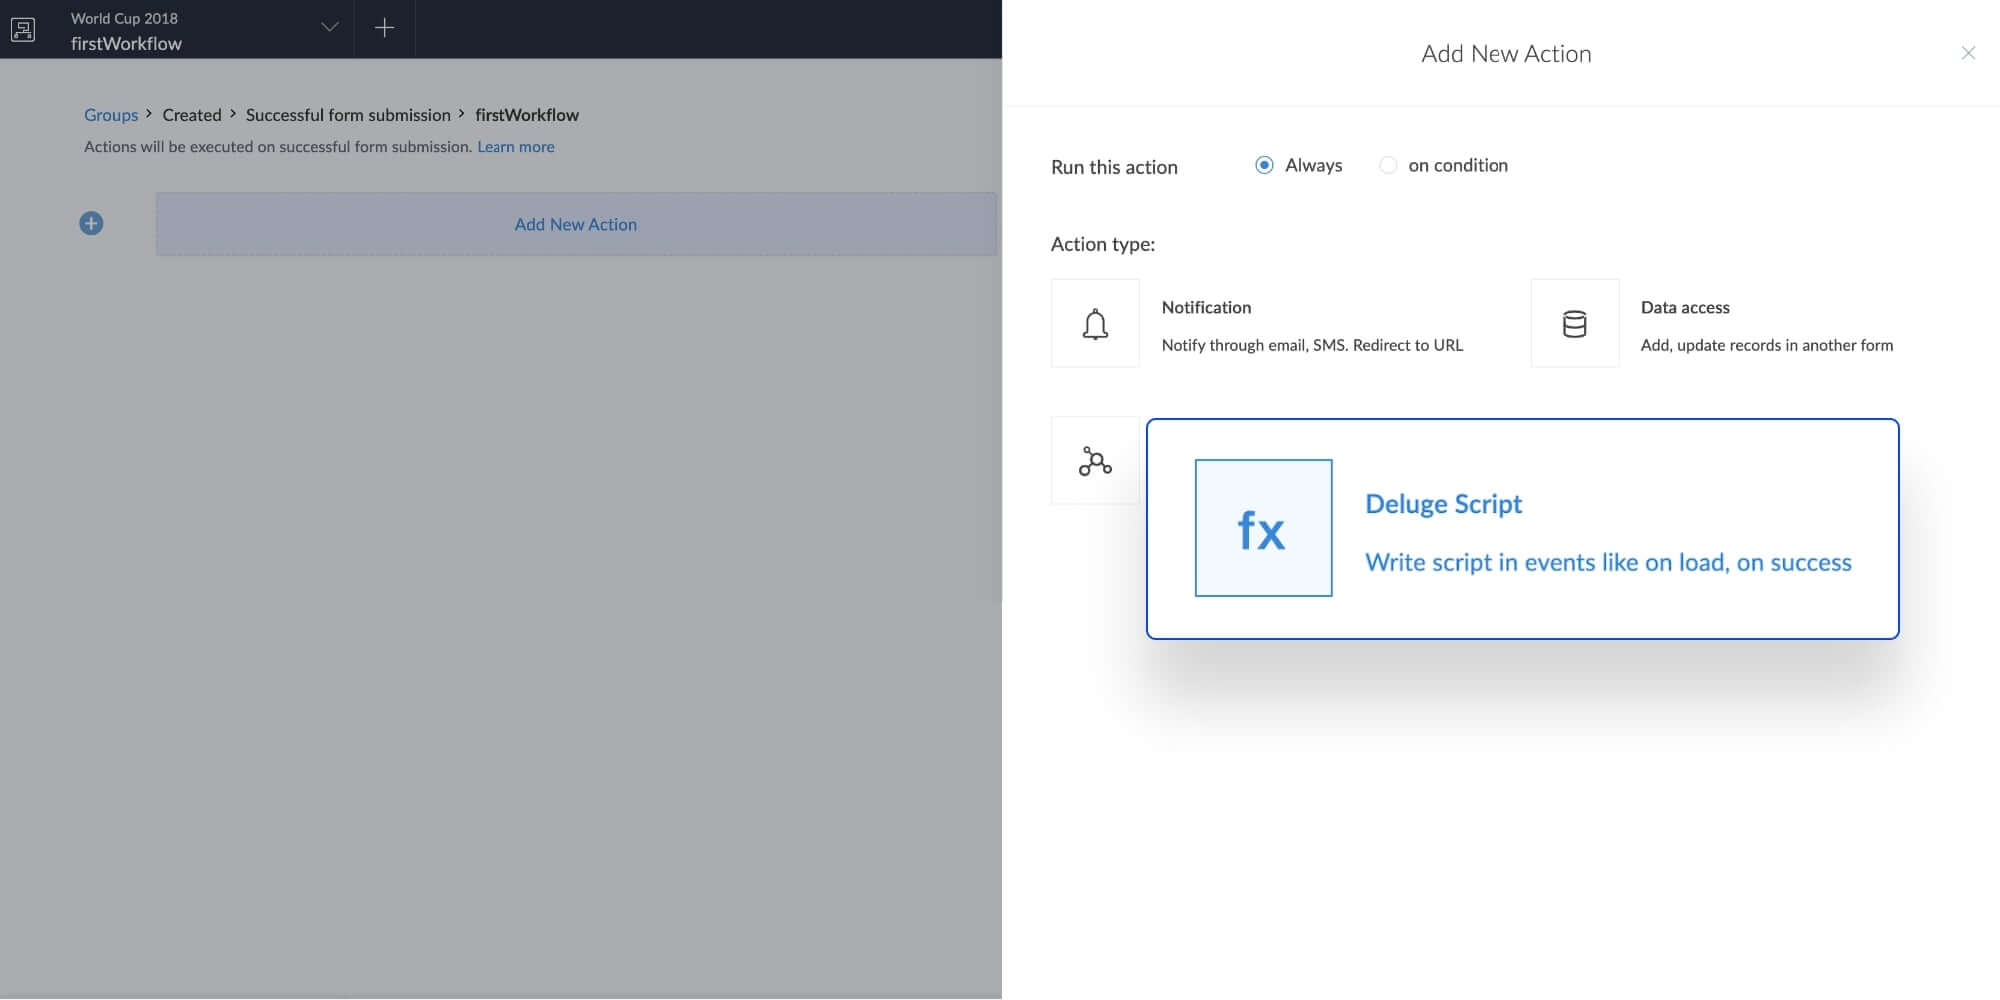Expand the firstWorkflow dropdown chevron
Viewport: 2000px width, 1000px height.
point(329,27)
